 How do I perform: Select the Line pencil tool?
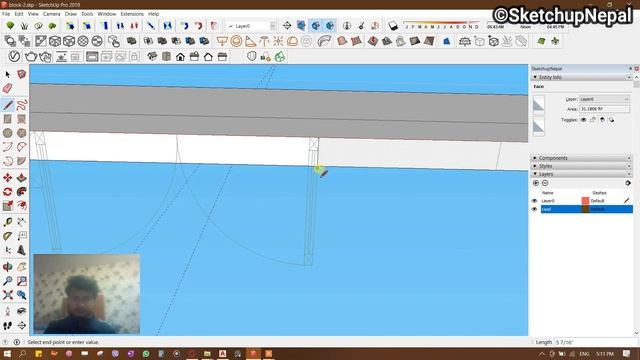pos(8,105)
